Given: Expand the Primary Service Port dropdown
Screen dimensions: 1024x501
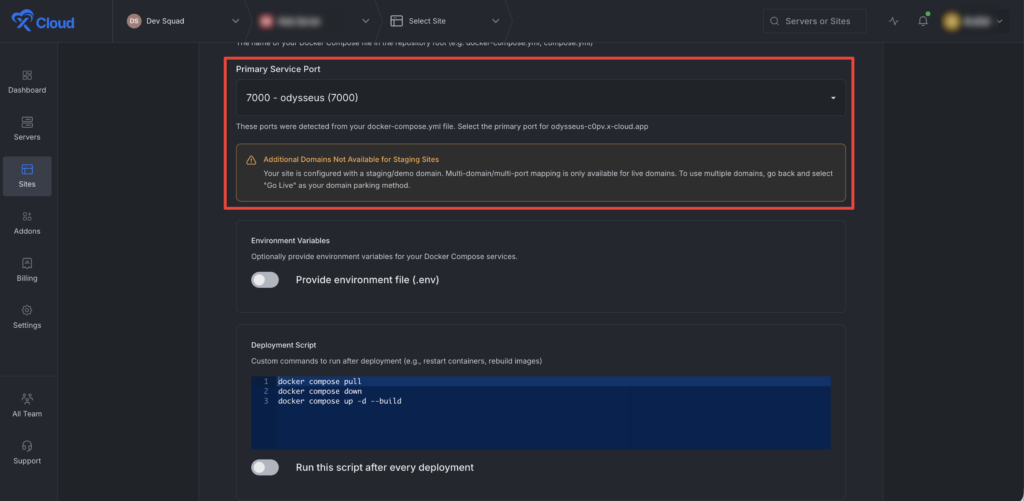Looking at the screenshot, I should (541, 98).
